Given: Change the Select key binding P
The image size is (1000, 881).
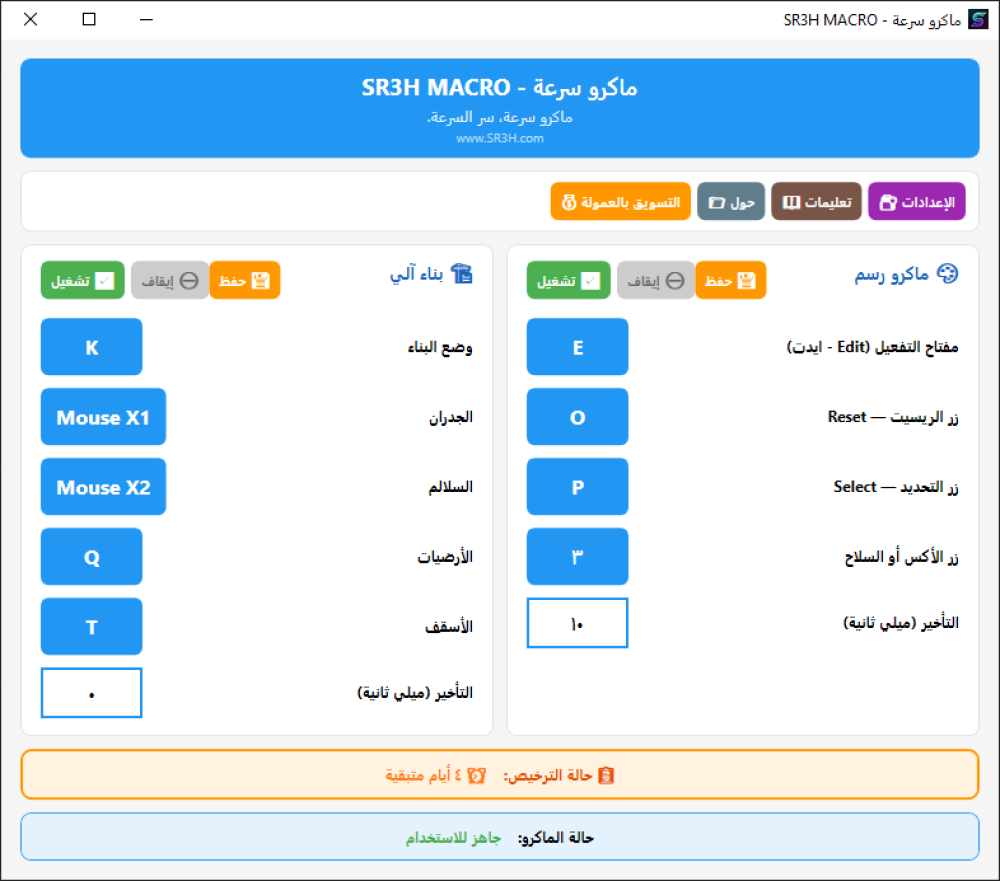Looking at the screenshot, I should [577, 487].
